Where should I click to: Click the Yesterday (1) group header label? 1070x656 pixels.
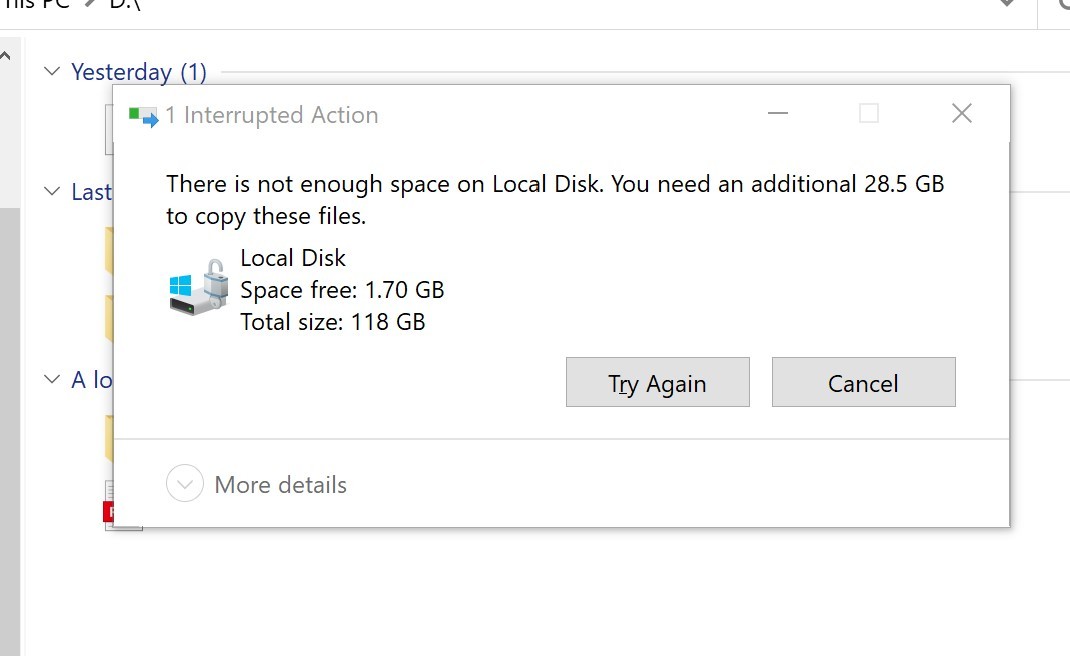tap(139, 72)
